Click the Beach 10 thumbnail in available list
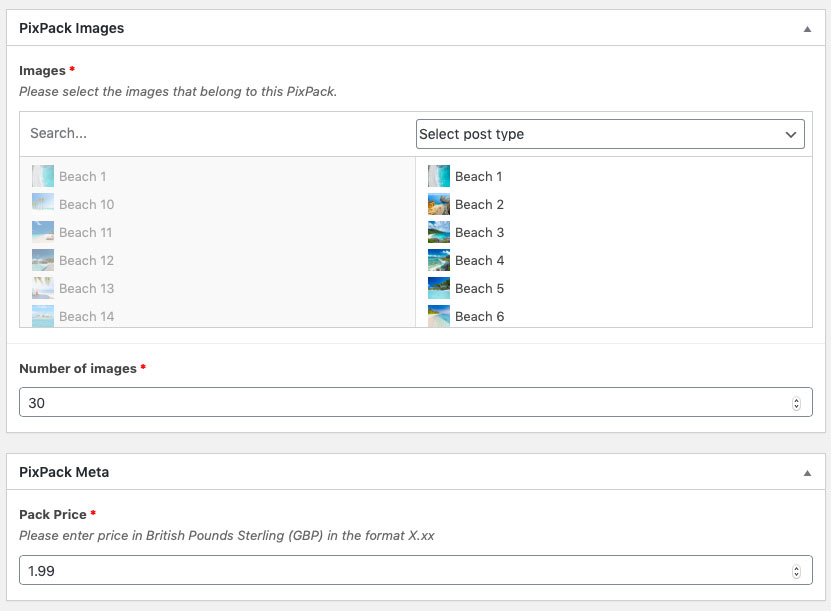 pyautogui.click(x=43, y=204)
